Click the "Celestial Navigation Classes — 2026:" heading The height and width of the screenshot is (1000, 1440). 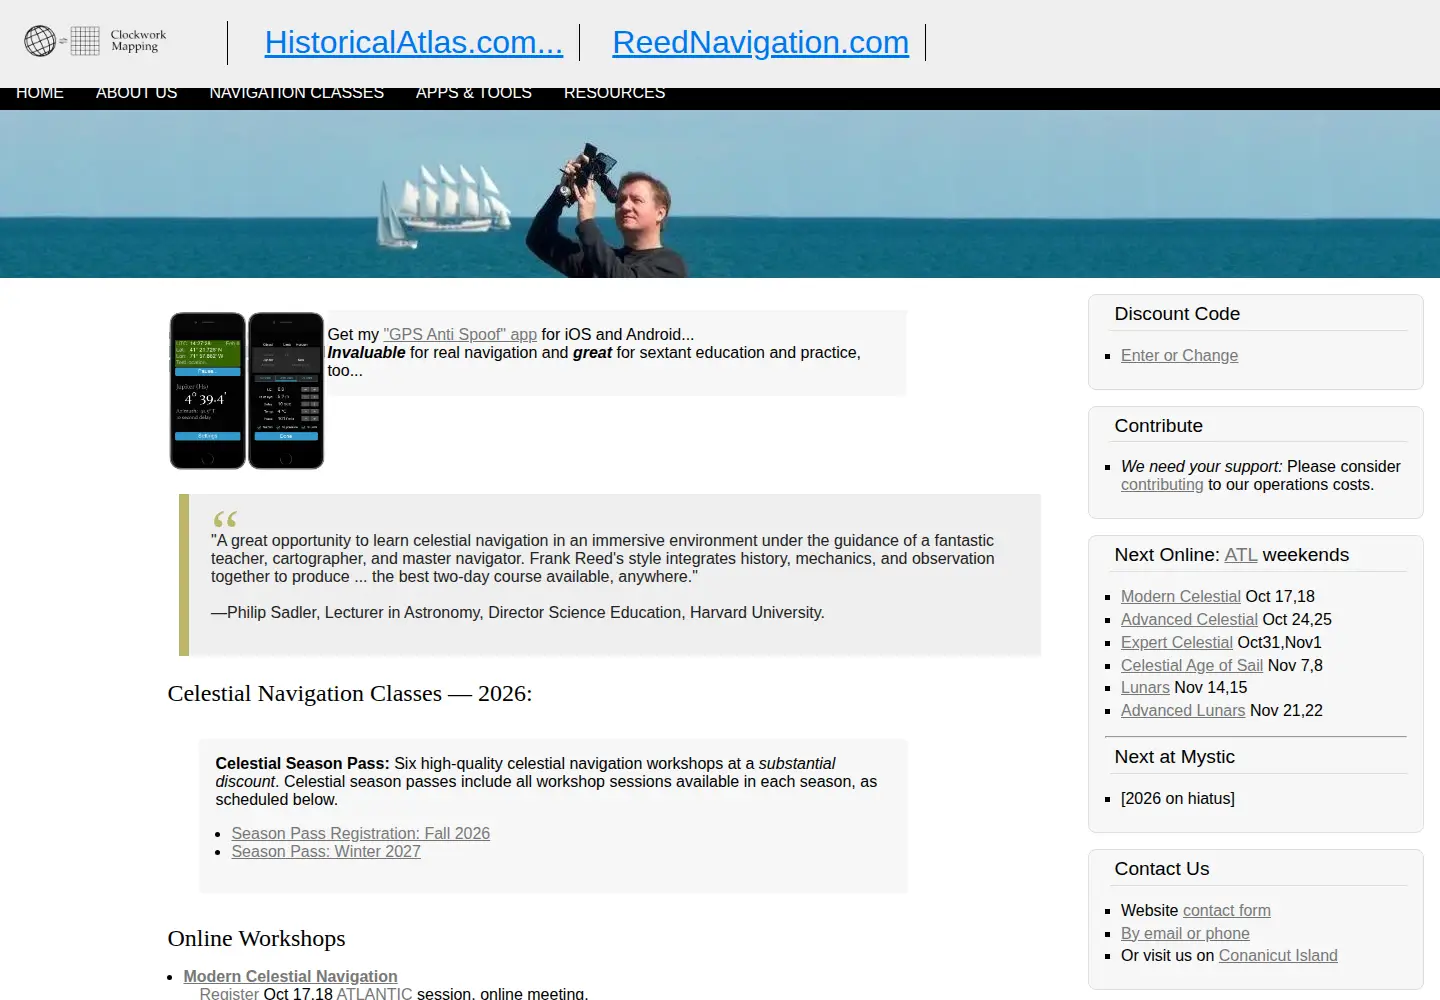pos(350,694)
